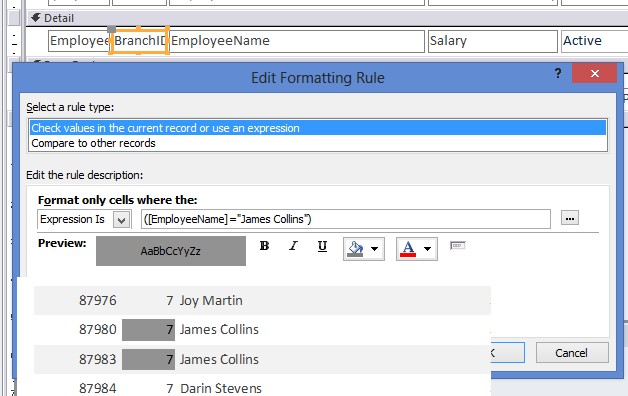Click the gray AaBbCcYyZz preview swatch
The image size is (628, 396).
(x=171, y=251)
